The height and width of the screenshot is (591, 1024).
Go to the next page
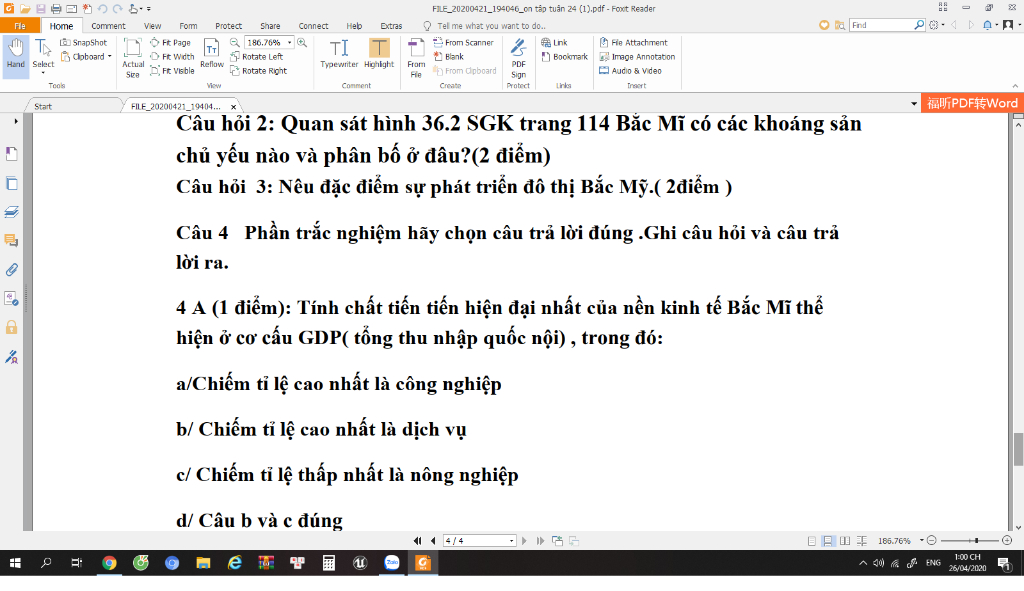524,541
